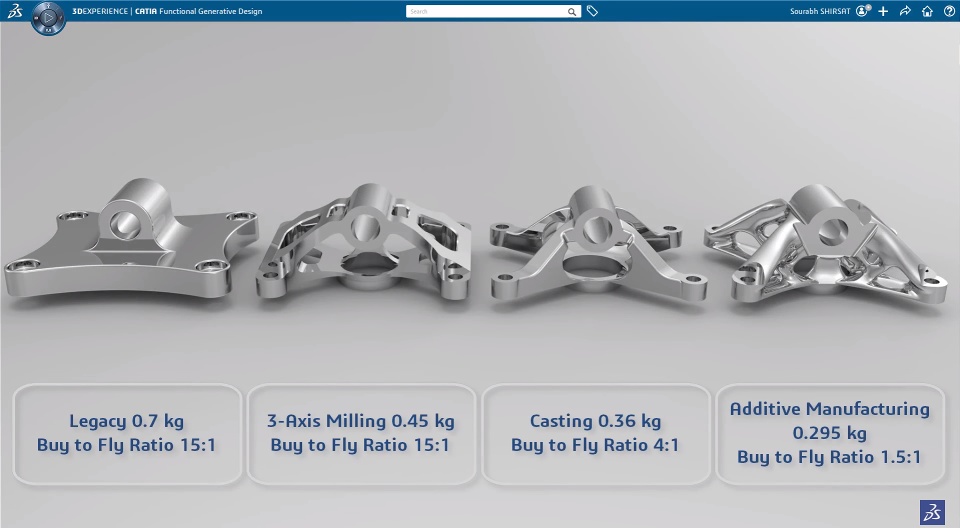The height and width of the screenshot is (528, 960).
Task: Select the Legacy 0.7 kg card
Action: (x=127, y=434)
